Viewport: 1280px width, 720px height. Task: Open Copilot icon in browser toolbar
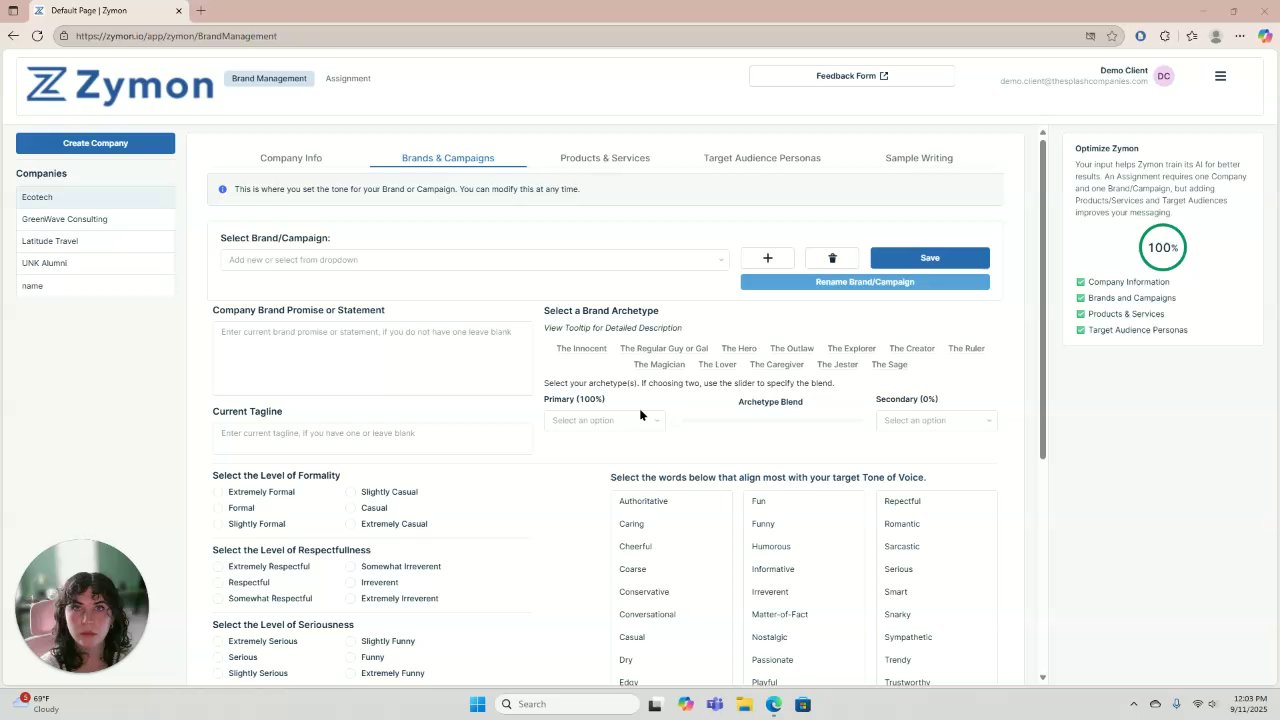pyautogui.click(x=1265, y=36)
